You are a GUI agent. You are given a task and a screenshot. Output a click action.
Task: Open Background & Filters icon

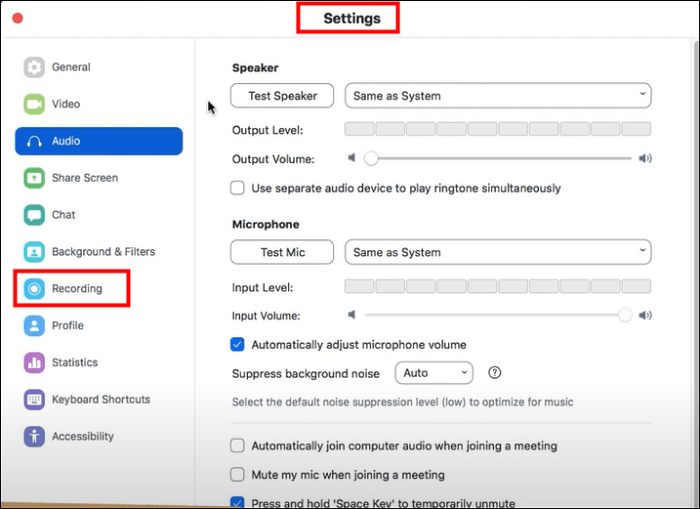35,252
